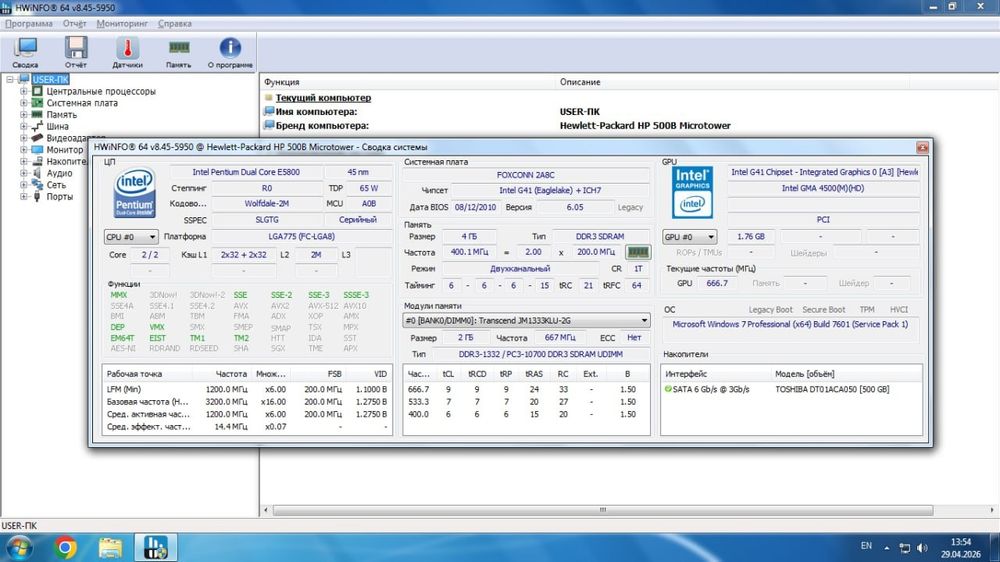Viewport: 1000px width, 562px height.
Task: Click the Базовая частота operating point row
Action: (x=247, y=402)
